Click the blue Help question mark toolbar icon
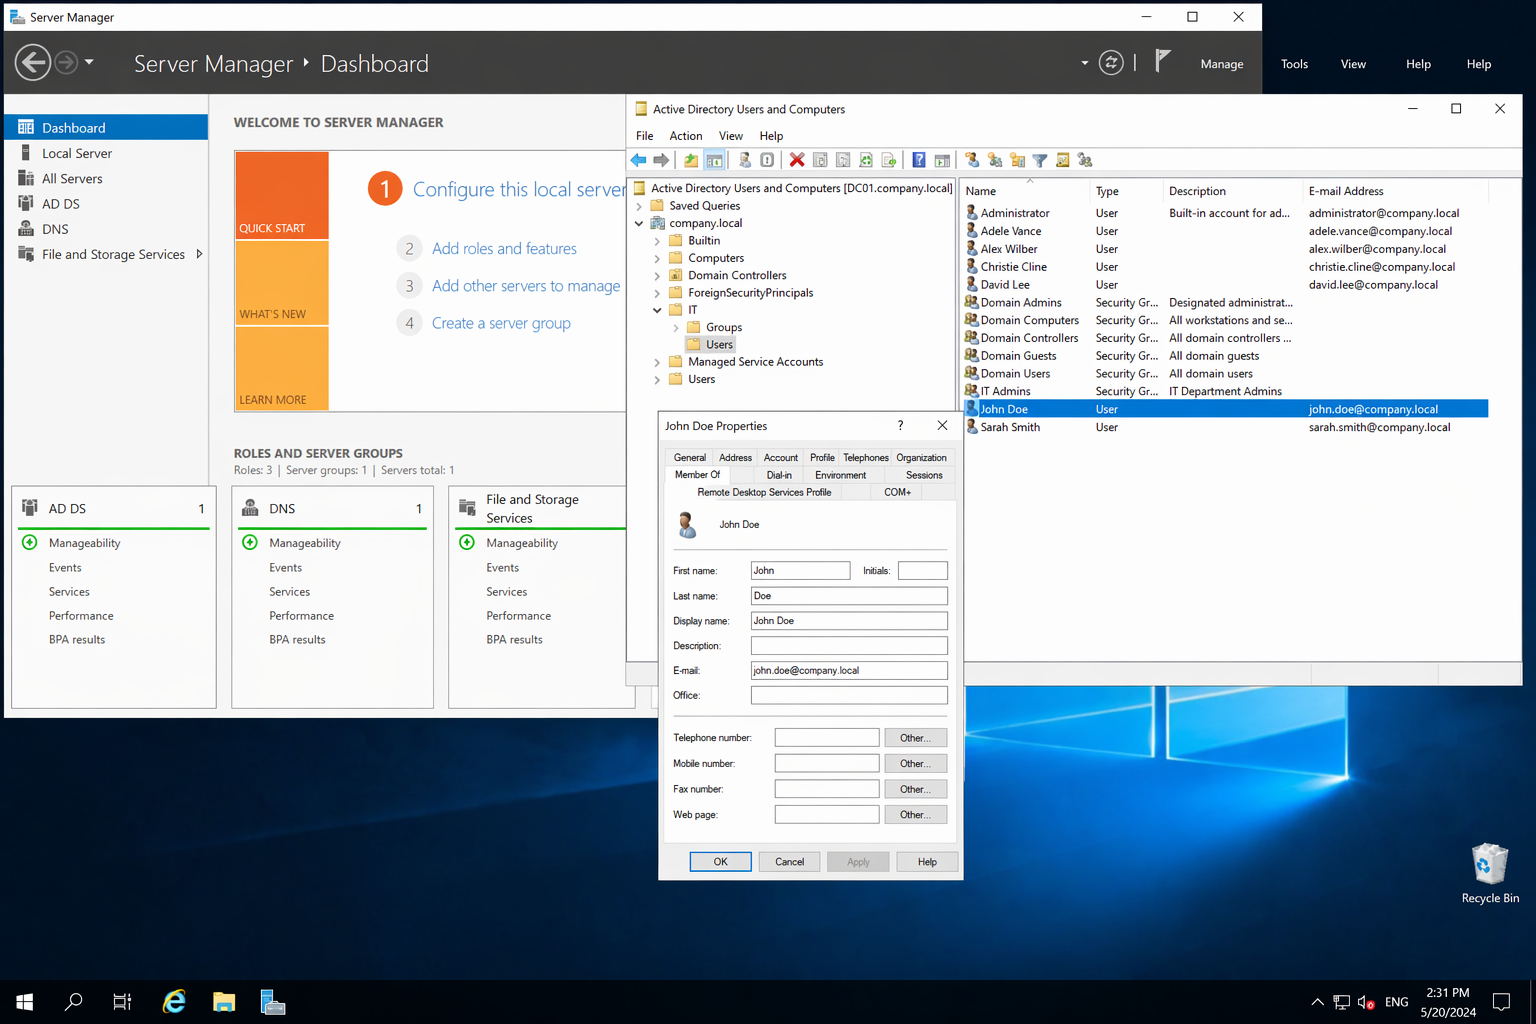This screenshot has width=1536, height=1024. point(918,160)
